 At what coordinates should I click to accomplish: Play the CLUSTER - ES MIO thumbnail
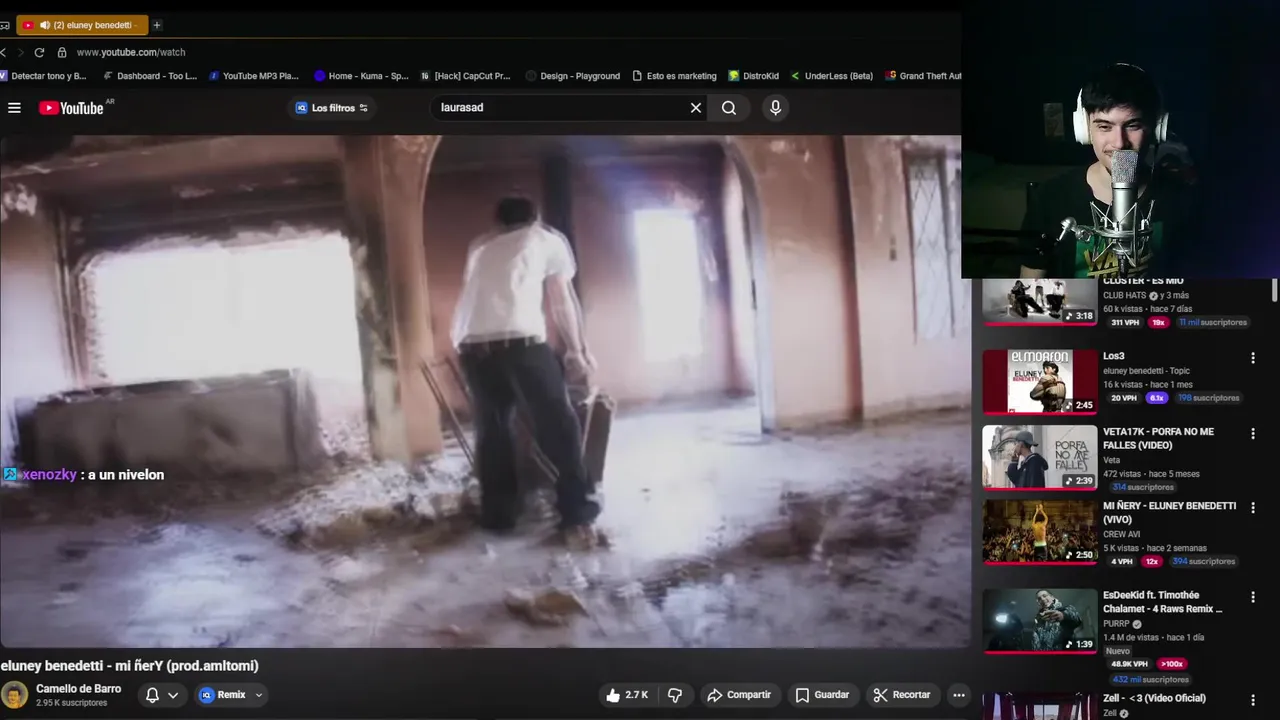tap(1039, 301)
